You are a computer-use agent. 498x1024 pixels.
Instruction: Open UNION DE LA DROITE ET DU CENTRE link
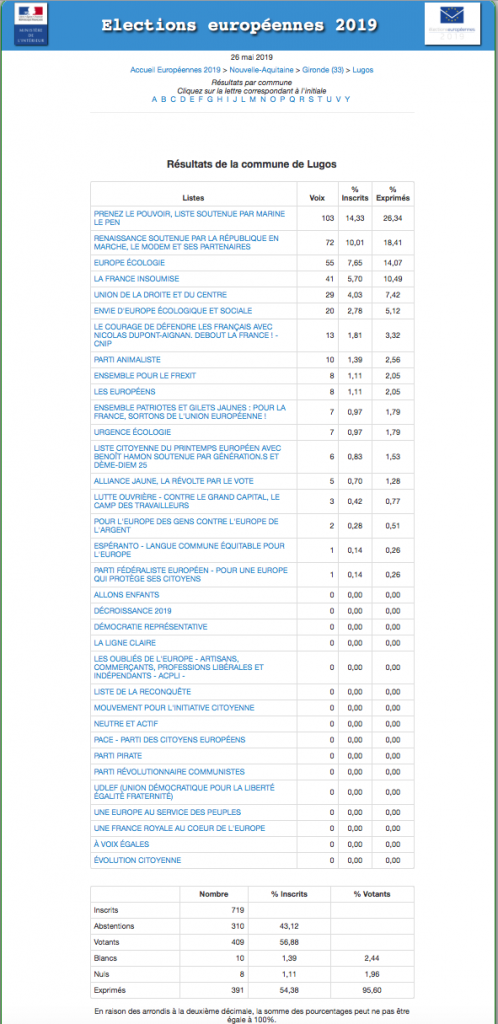click(161, 295)
